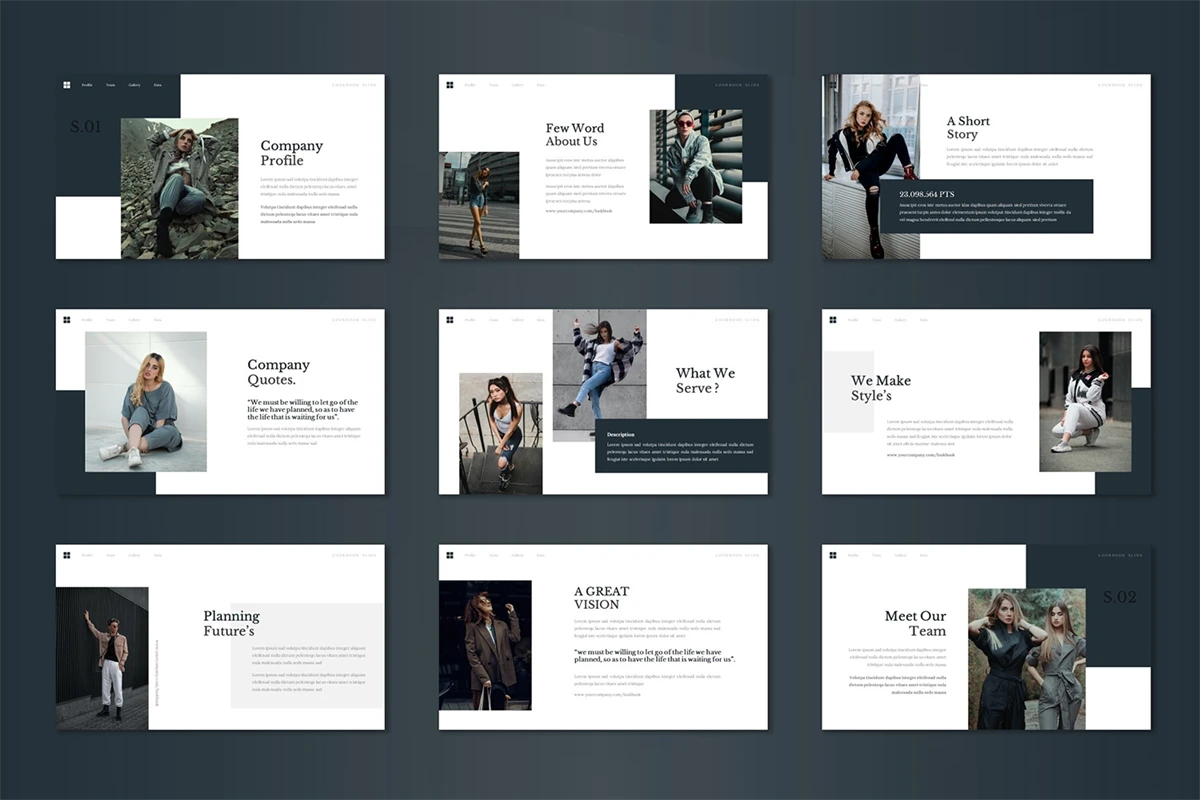The width and height of the screenshot is (1200, 800).
Task: Open website link on We Make Style's slide
Action: click(x=920, y=455)
